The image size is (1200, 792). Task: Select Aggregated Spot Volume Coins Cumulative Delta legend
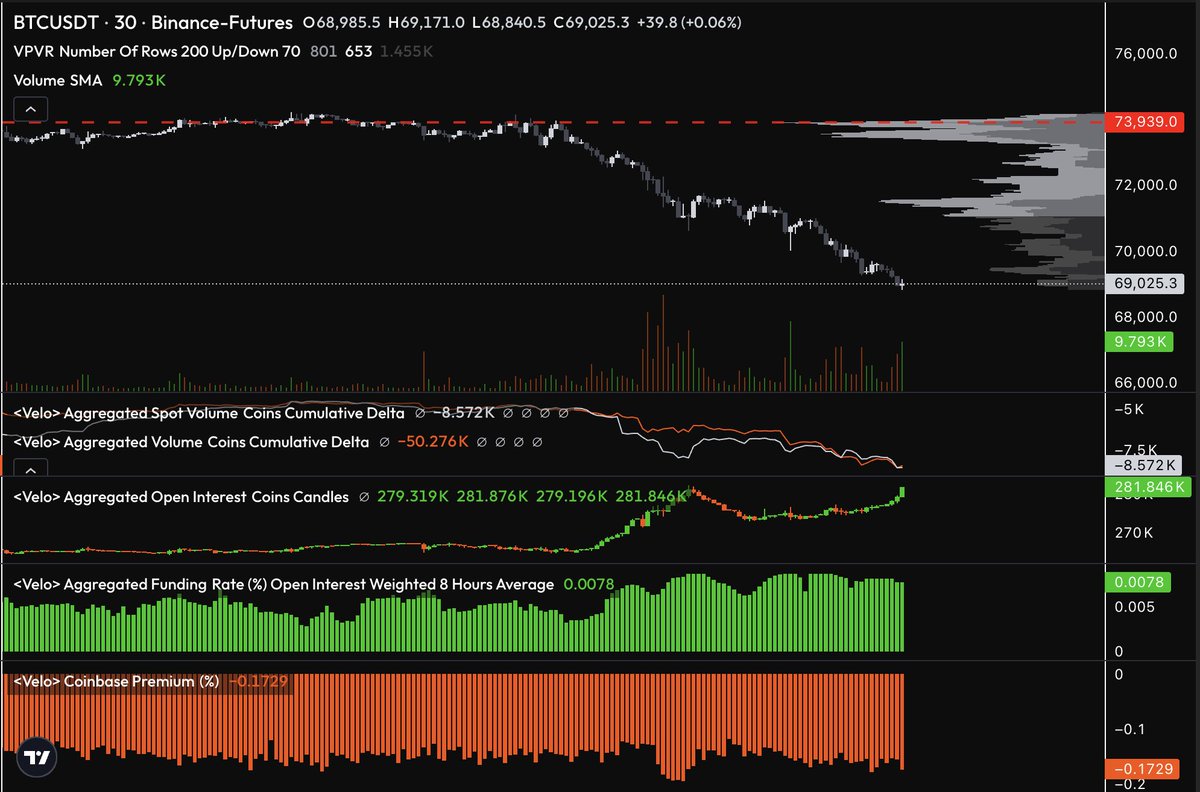(209, 412)
